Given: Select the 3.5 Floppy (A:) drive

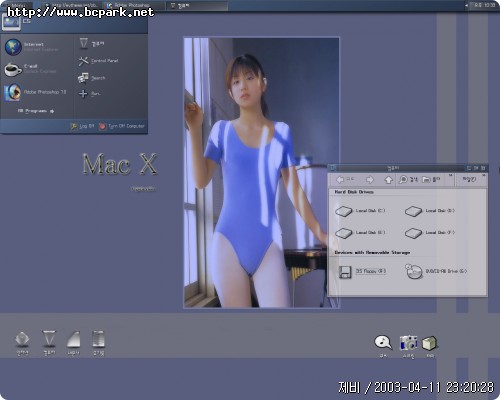Looking at the screenshot, I should pyautogui.click(x=362, y=271).
